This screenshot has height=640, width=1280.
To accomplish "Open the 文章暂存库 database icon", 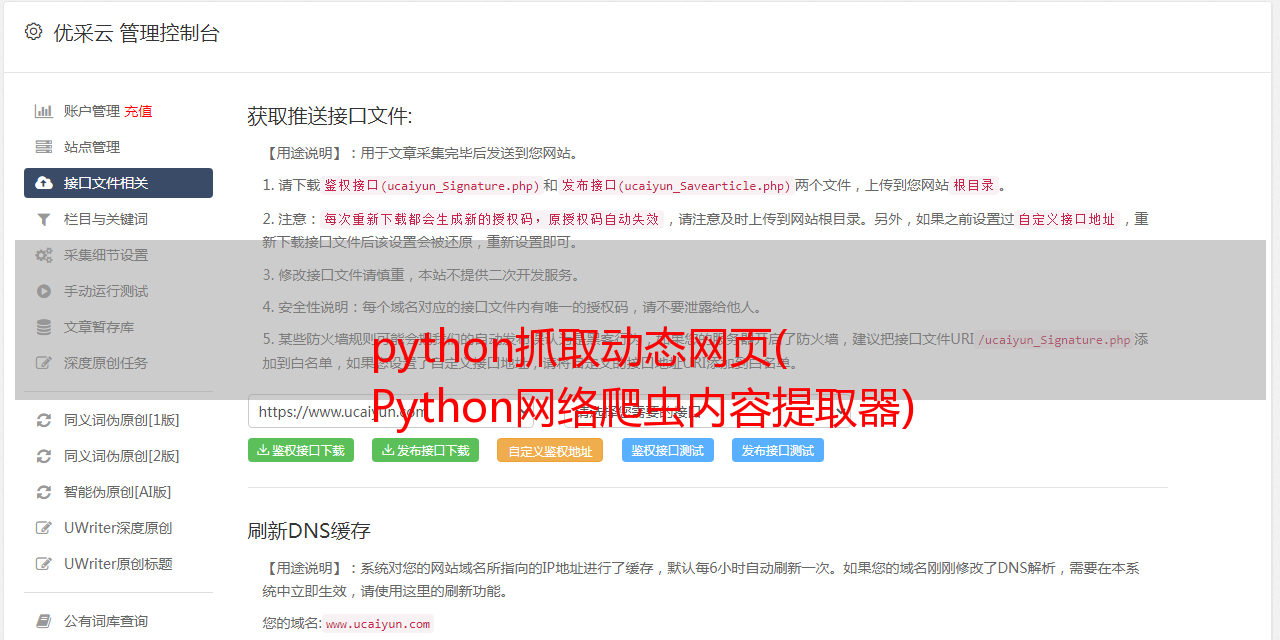I will tap(44, 327).
